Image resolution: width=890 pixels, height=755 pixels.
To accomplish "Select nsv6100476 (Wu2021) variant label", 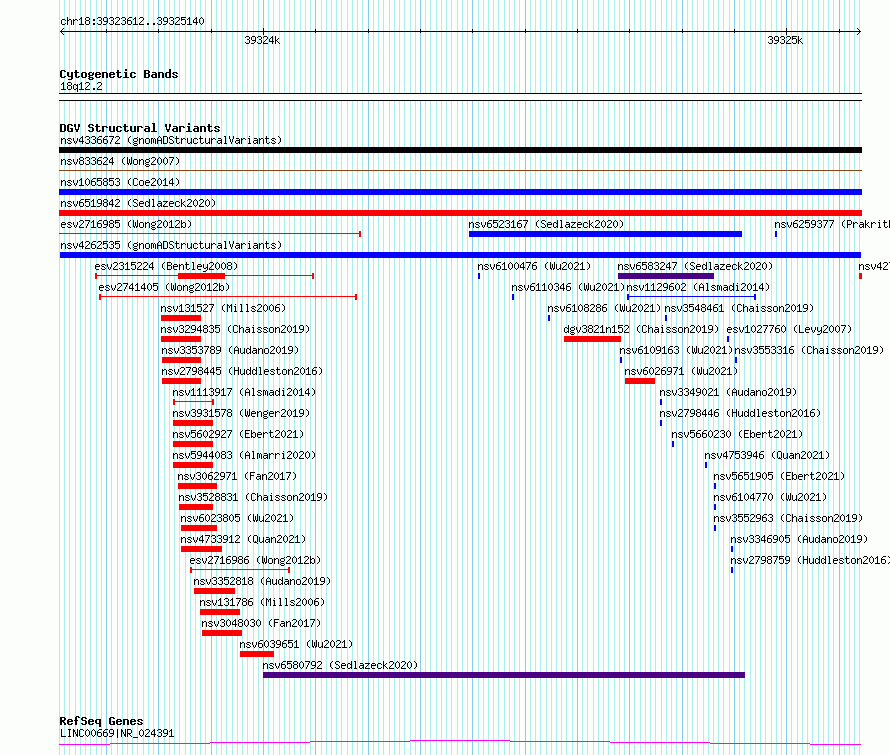I will pyautogui.click(x=534, y=266).
